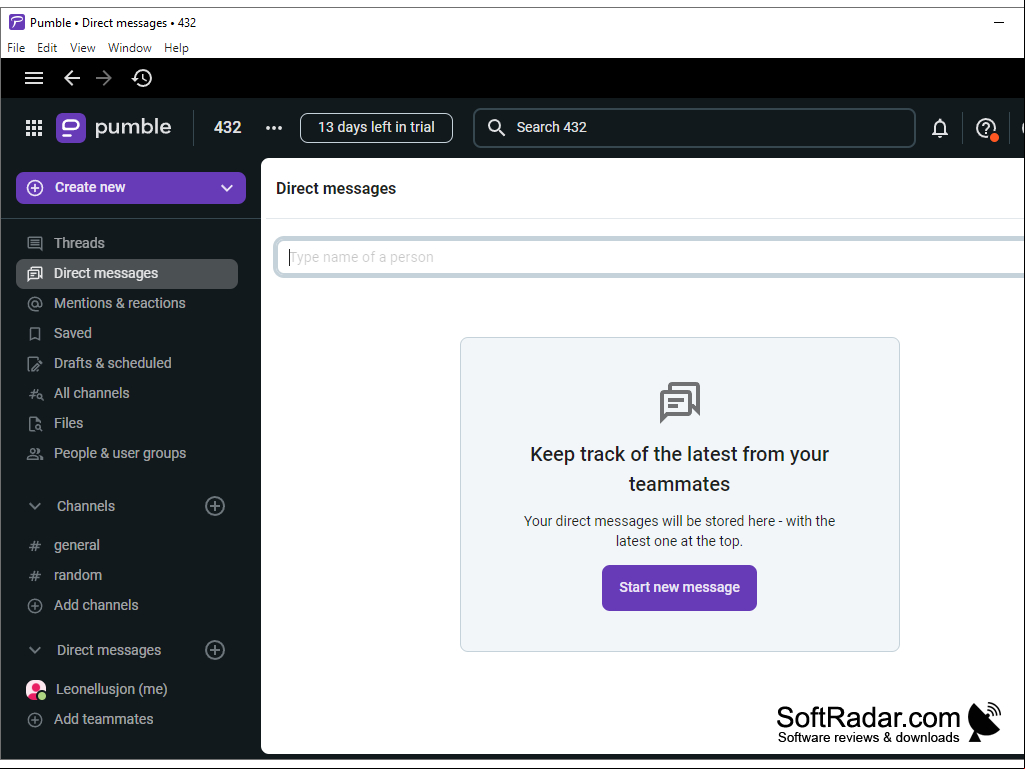
Task: Open People & user groups
Action: [127, 454]
